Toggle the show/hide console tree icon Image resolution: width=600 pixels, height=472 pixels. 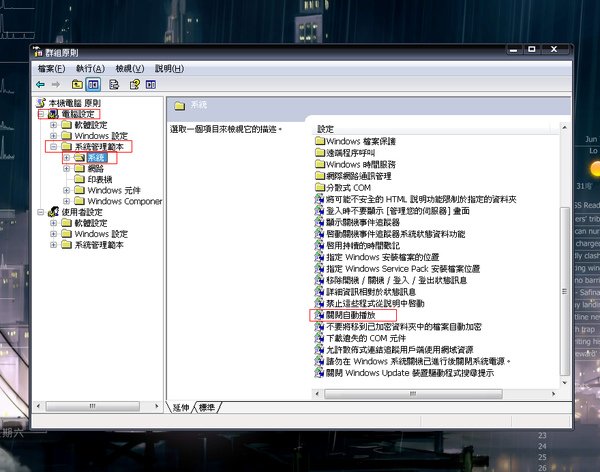93,85
